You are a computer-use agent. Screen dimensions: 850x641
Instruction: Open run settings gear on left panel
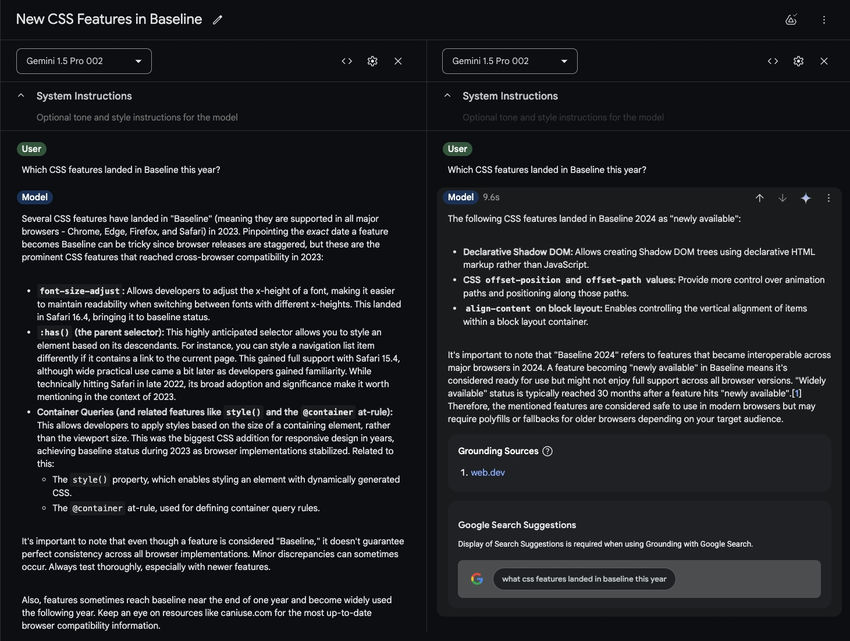(x=372, y=61)
